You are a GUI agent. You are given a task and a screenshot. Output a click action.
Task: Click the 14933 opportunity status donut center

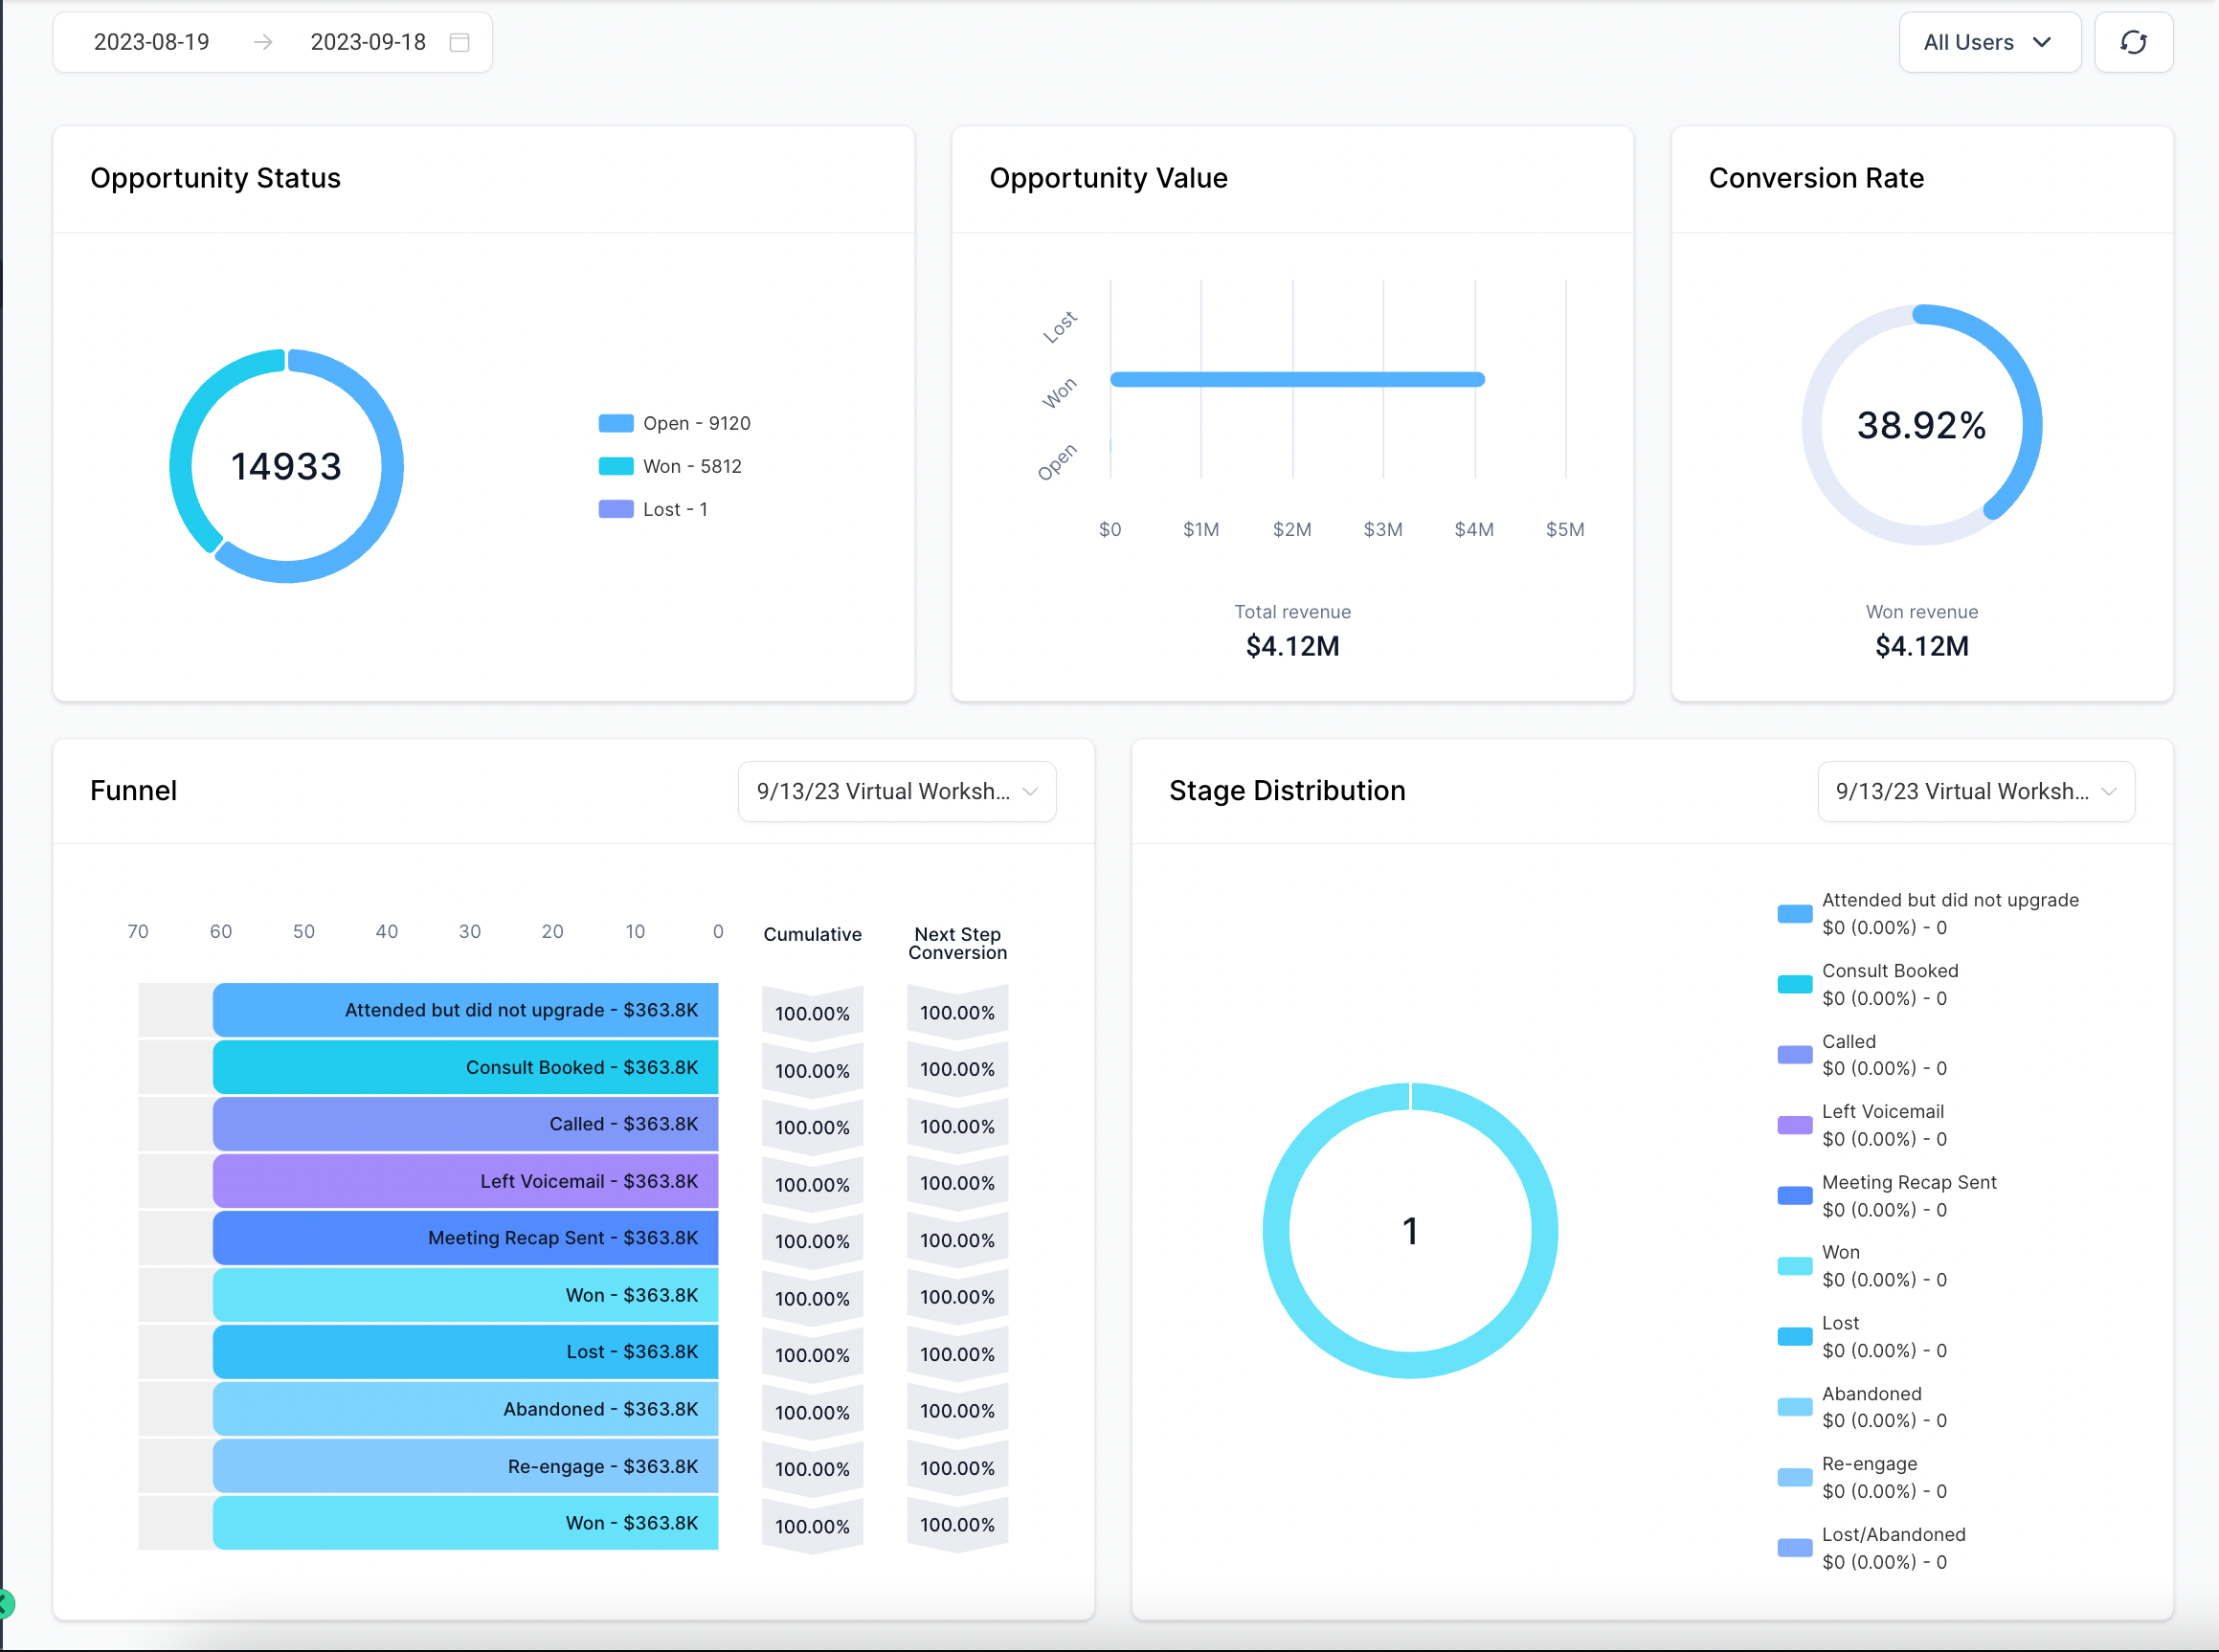click(x=286, y=466)
